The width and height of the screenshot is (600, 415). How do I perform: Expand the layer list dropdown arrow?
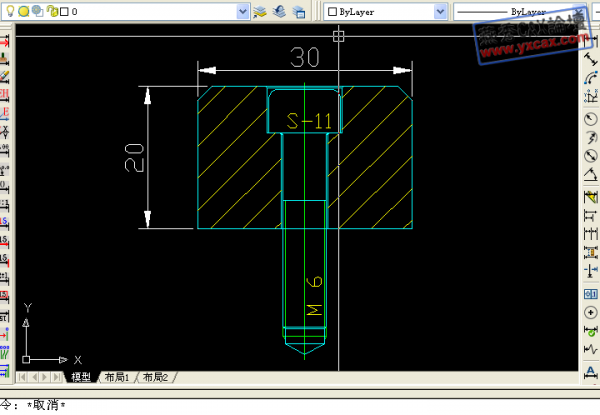(243, 12)
